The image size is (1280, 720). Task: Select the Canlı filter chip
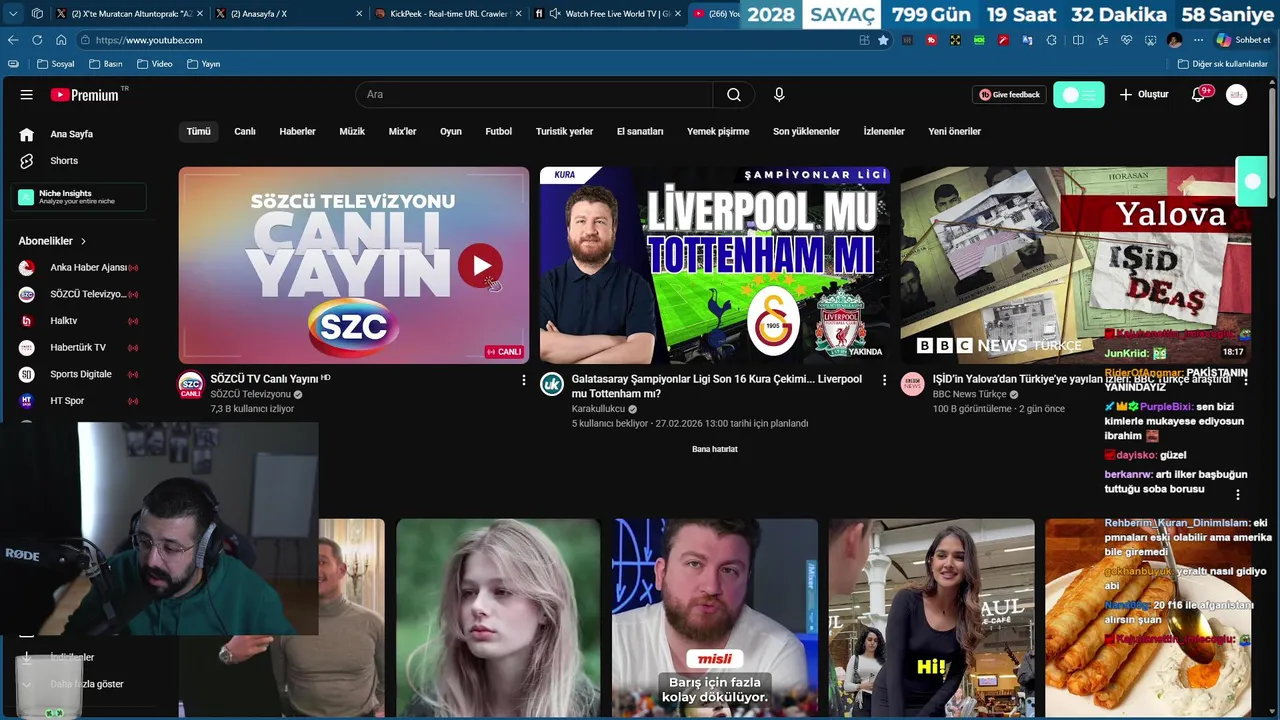[x=245, y=131]
